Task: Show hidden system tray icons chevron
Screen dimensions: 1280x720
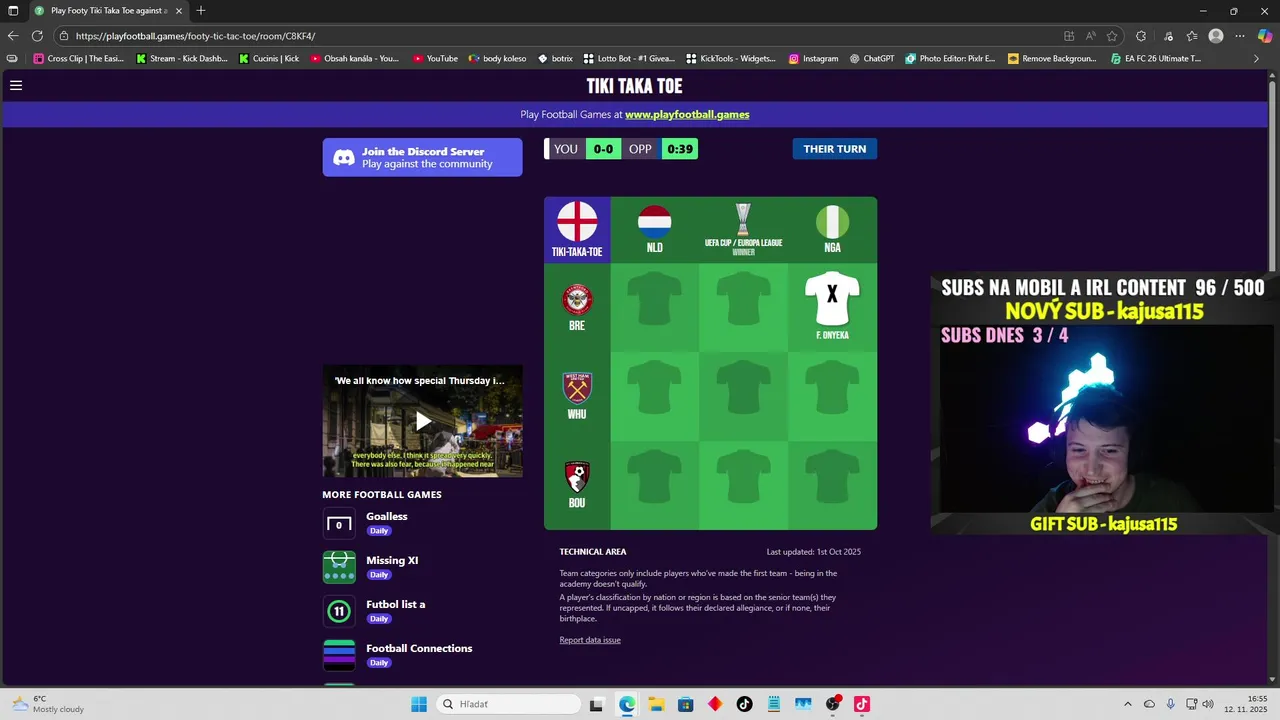Action: coord(1128,704)
